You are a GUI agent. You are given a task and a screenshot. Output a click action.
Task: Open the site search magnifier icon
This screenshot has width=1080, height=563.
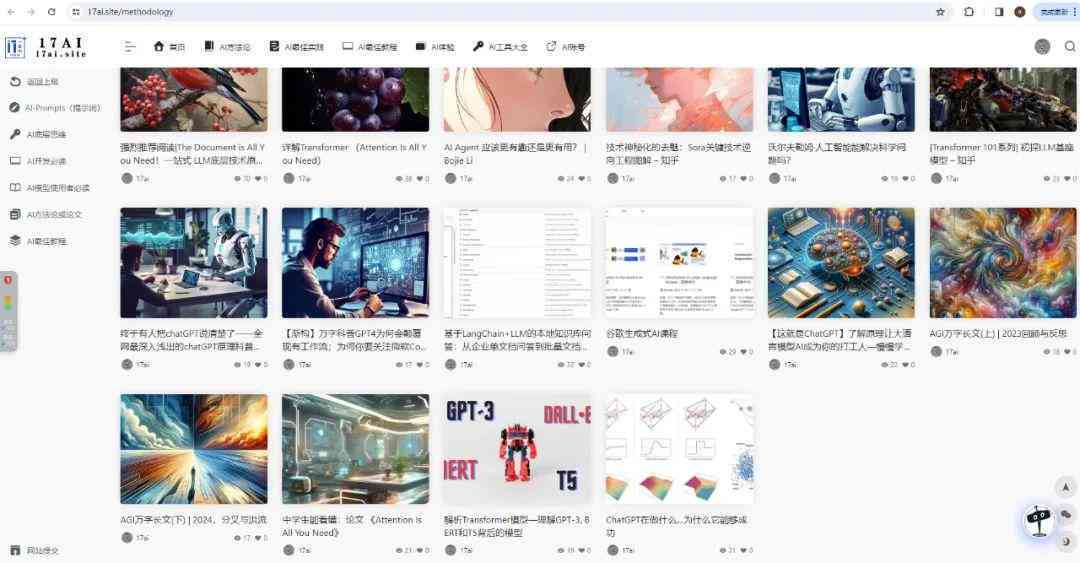pos(1070,46)
